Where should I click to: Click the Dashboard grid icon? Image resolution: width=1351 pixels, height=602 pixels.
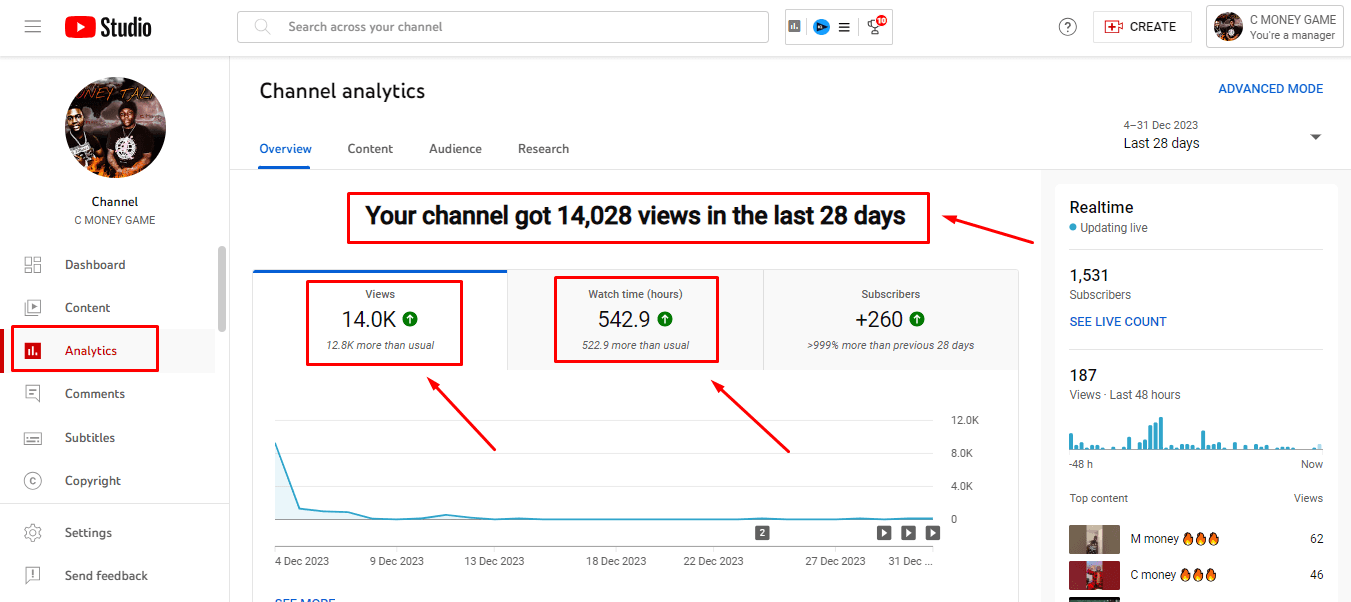[x=33, y=265]
